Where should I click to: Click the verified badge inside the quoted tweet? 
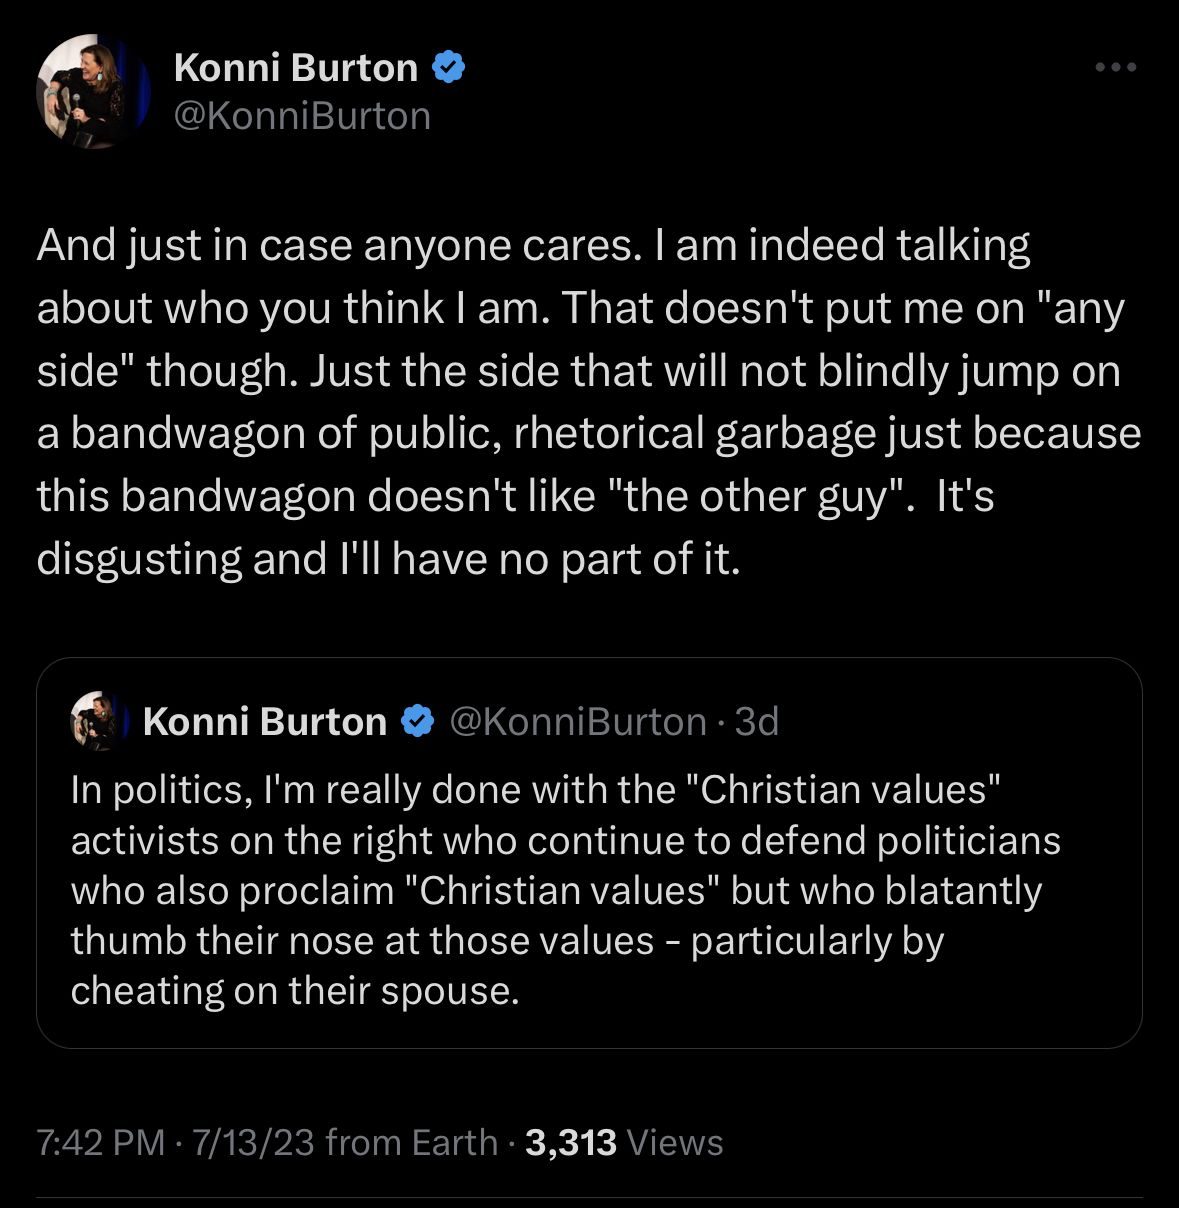pos(418,721)
